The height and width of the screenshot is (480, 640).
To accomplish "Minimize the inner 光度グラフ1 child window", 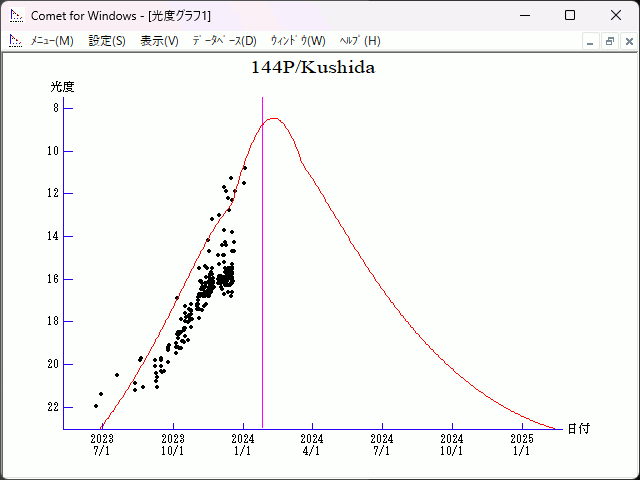I will pyautogui.click(x=591, y=41).
